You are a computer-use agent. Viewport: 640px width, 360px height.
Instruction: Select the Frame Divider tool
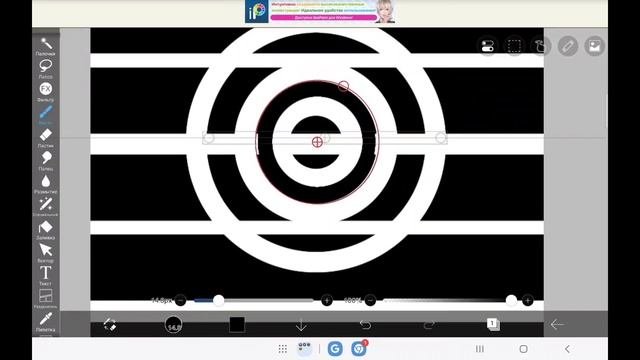coord(46,298)
